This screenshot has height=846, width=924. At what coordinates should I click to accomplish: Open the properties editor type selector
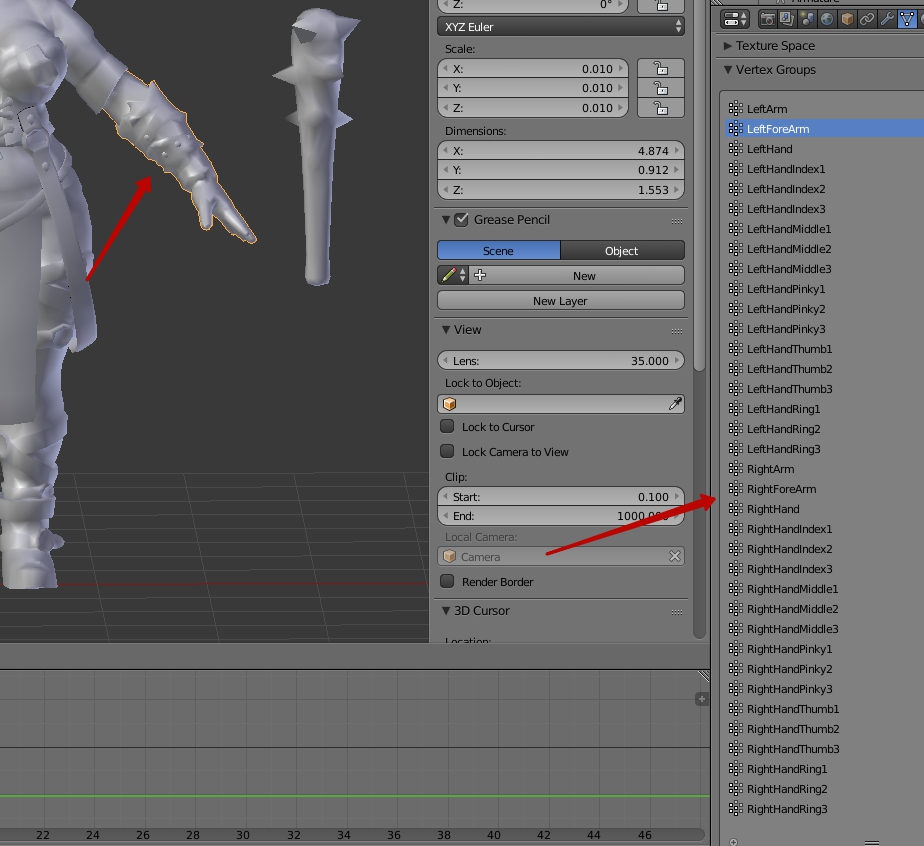click(x=735, y=19)
